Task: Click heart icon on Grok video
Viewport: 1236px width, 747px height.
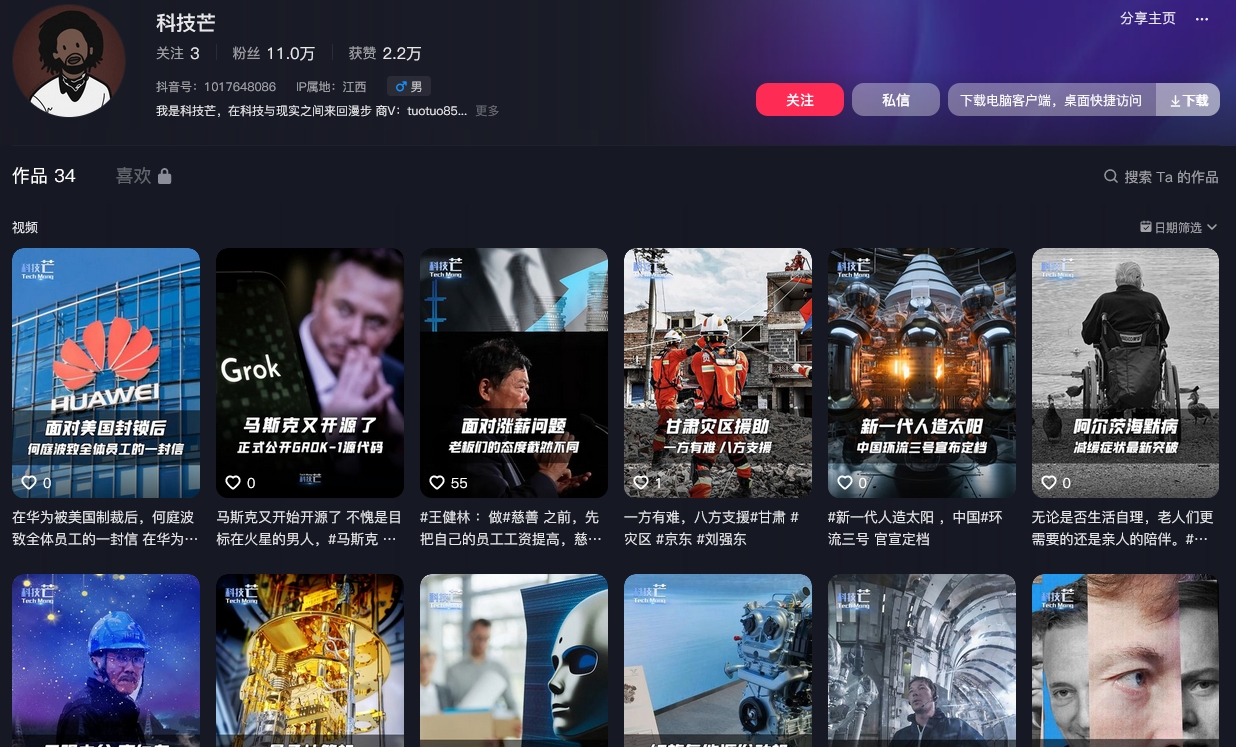Action: coord(233,482)
